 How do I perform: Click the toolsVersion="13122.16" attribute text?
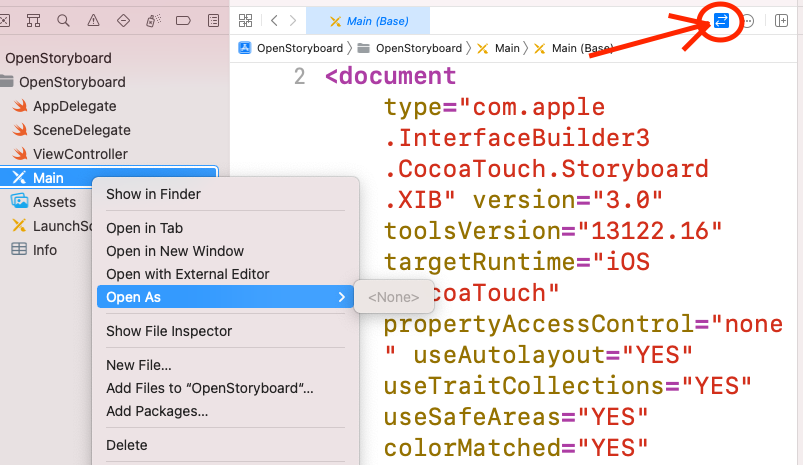(553, 231)
